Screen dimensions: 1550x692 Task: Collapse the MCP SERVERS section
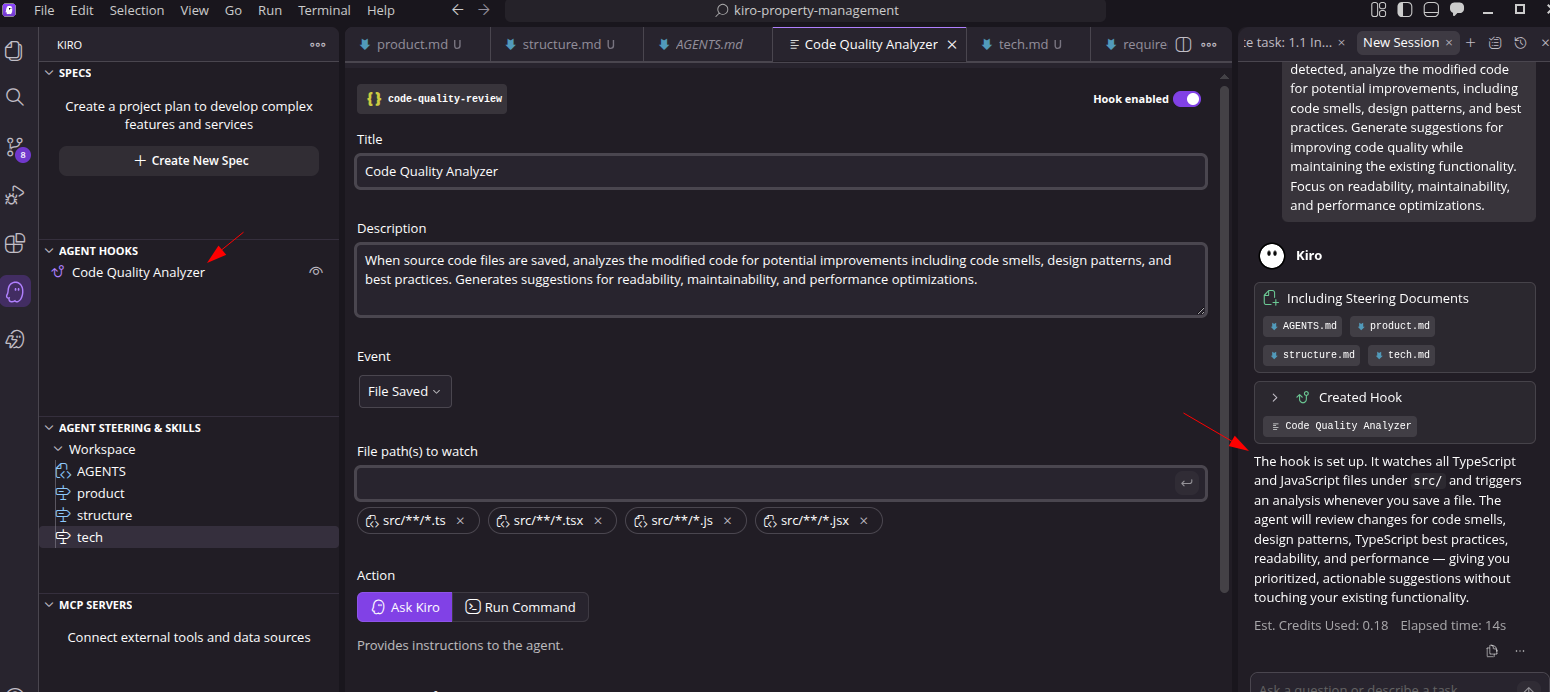[49, 605]
